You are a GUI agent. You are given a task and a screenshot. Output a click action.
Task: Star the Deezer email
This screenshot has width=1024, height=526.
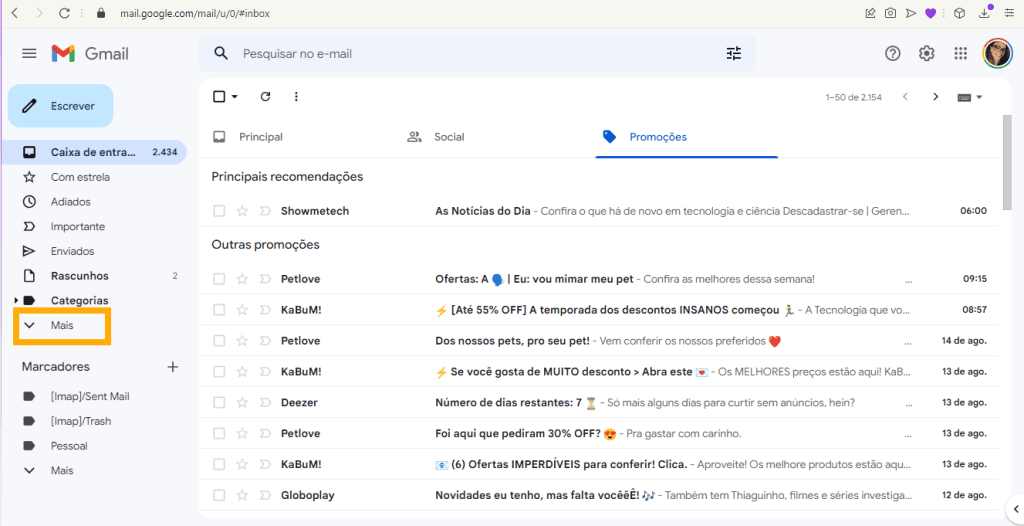(x=242, y=403)
